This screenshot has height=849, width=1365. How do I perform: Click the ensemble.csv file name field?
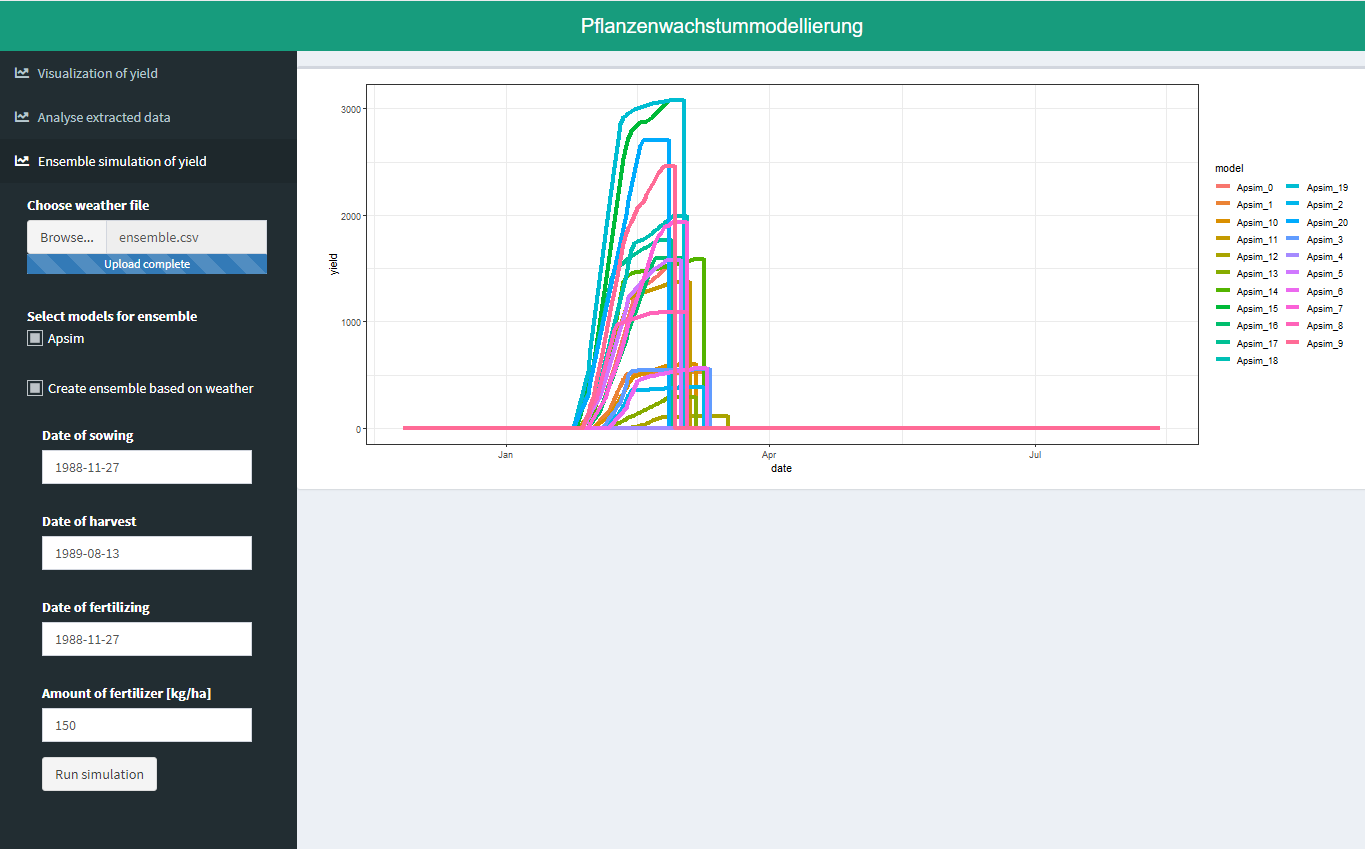pos(186,238)
